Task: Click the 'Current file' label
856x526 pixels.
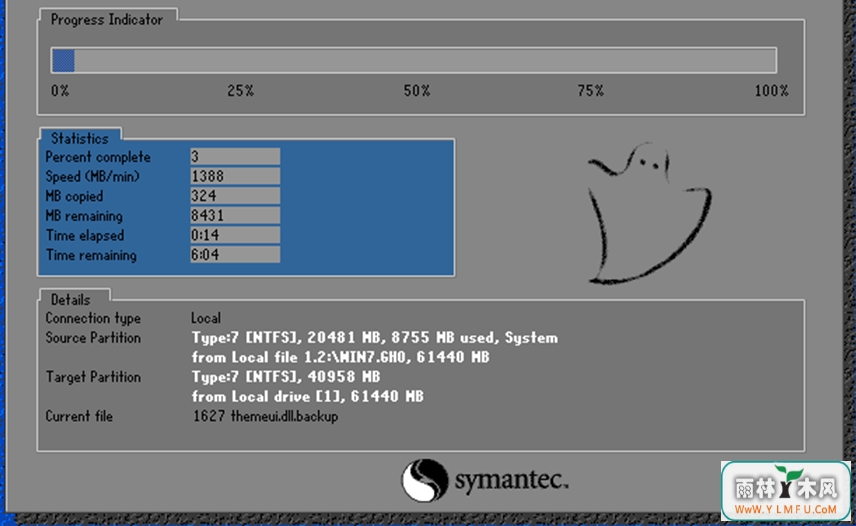Action: point(79,416)
